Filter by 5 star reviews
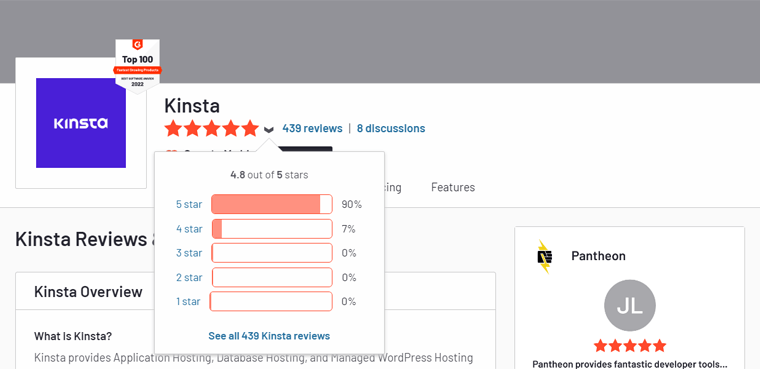The image size is (760, 369). click(189, 205)
